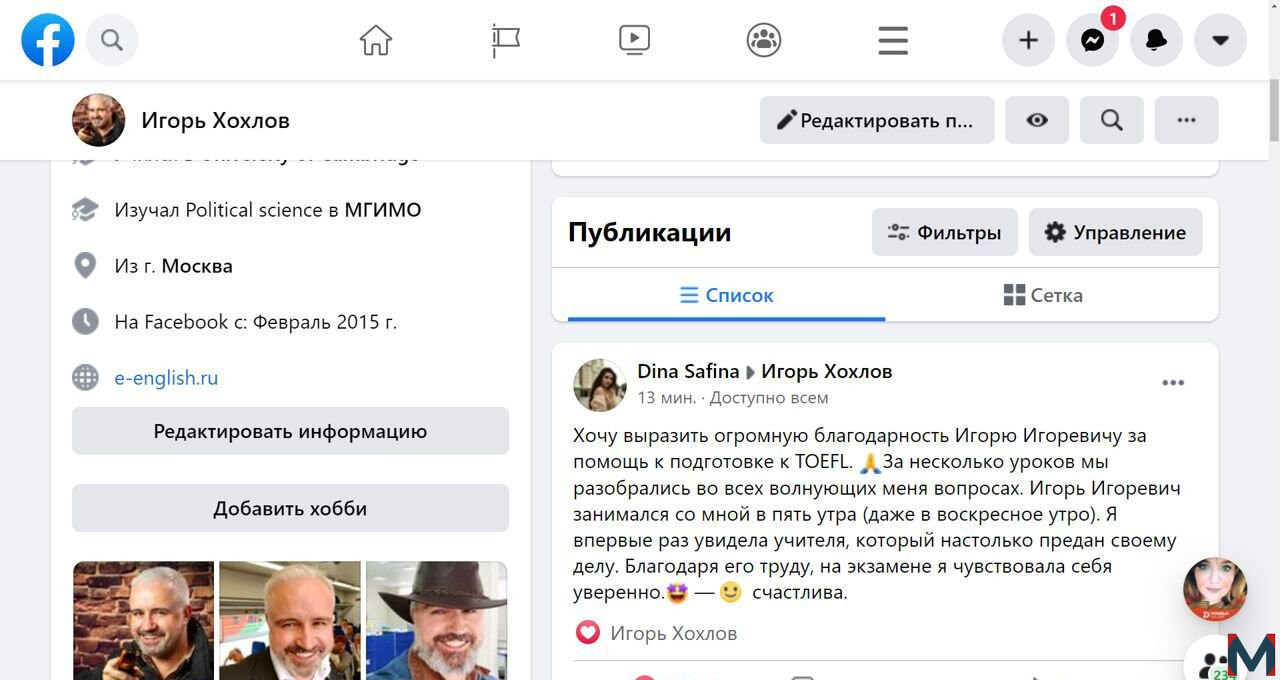Switch to the Список tab
This screenshot has height=680, width=1280.
point(727,295)
